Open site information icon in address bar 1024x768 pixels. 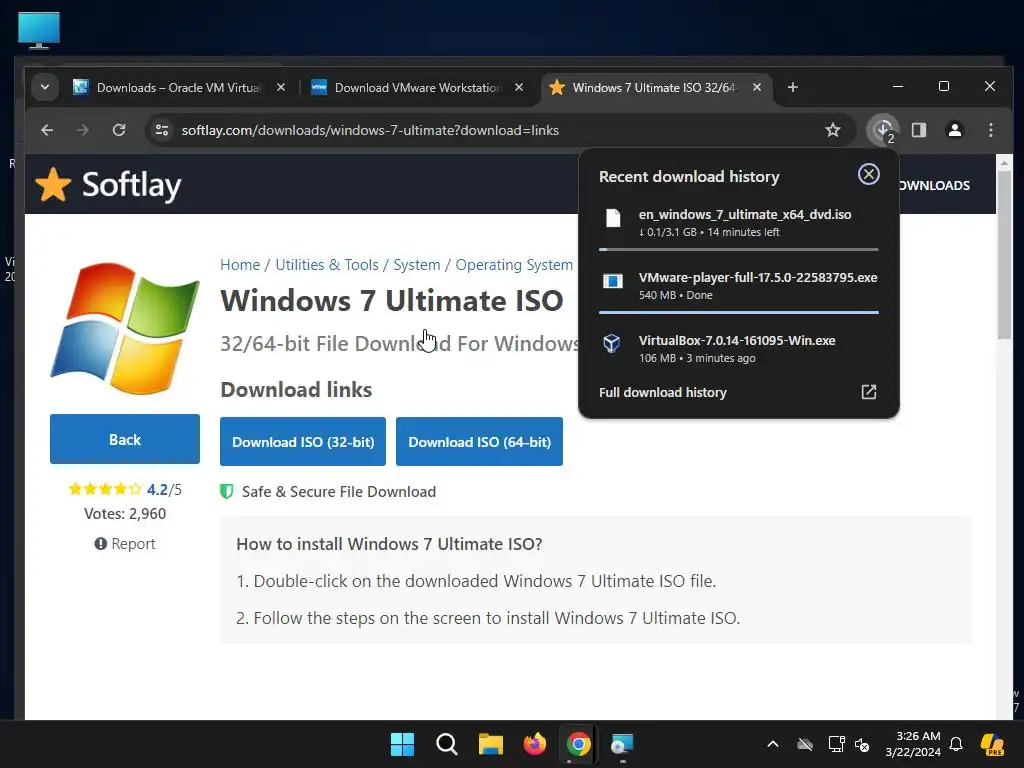(161, 130)
